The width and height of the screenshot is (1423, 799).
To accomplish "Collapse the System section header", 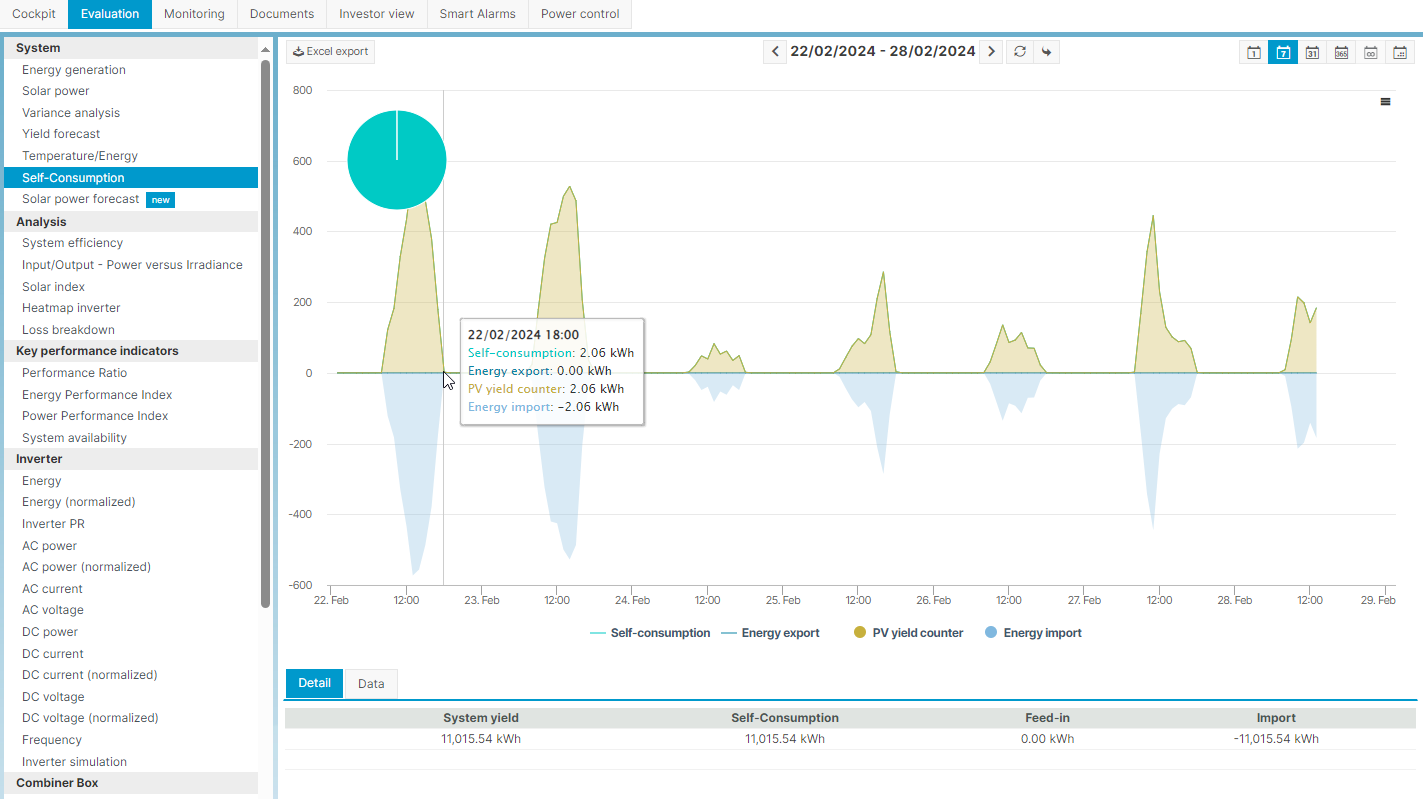I will (x=129, y=48).
